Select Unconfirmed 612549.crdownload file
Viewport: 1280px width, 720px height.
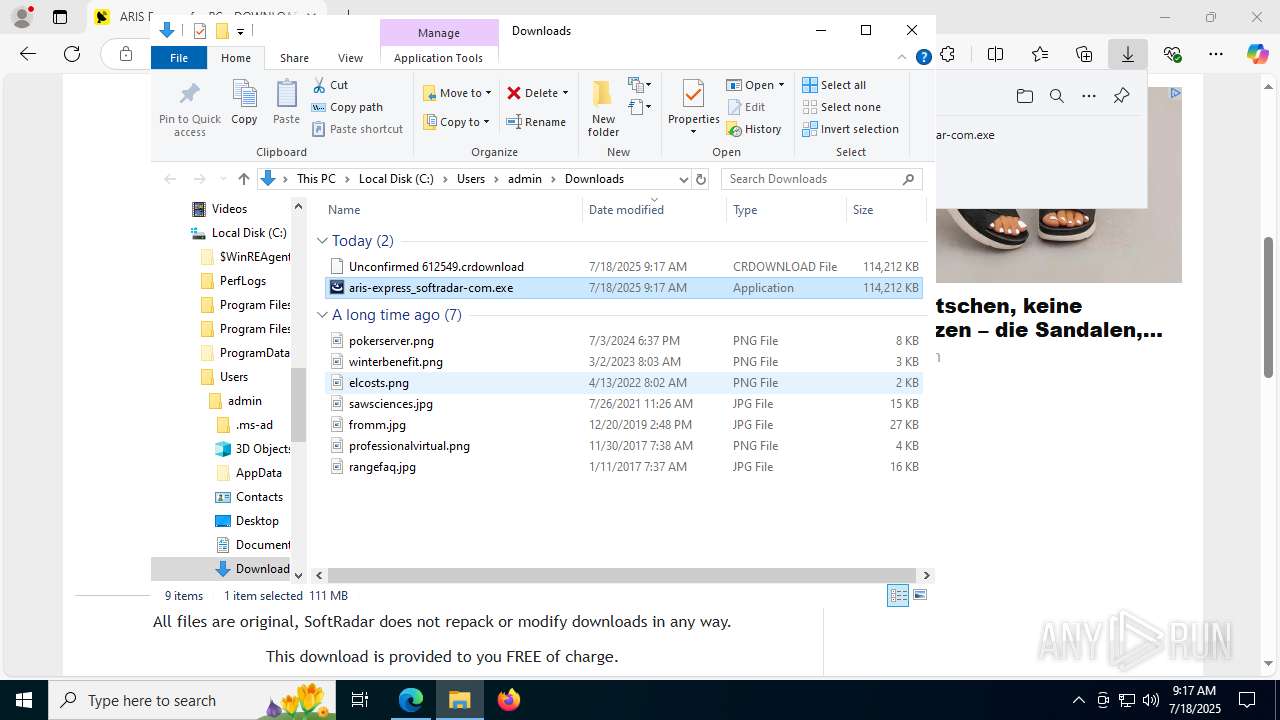tap(623, 267)
